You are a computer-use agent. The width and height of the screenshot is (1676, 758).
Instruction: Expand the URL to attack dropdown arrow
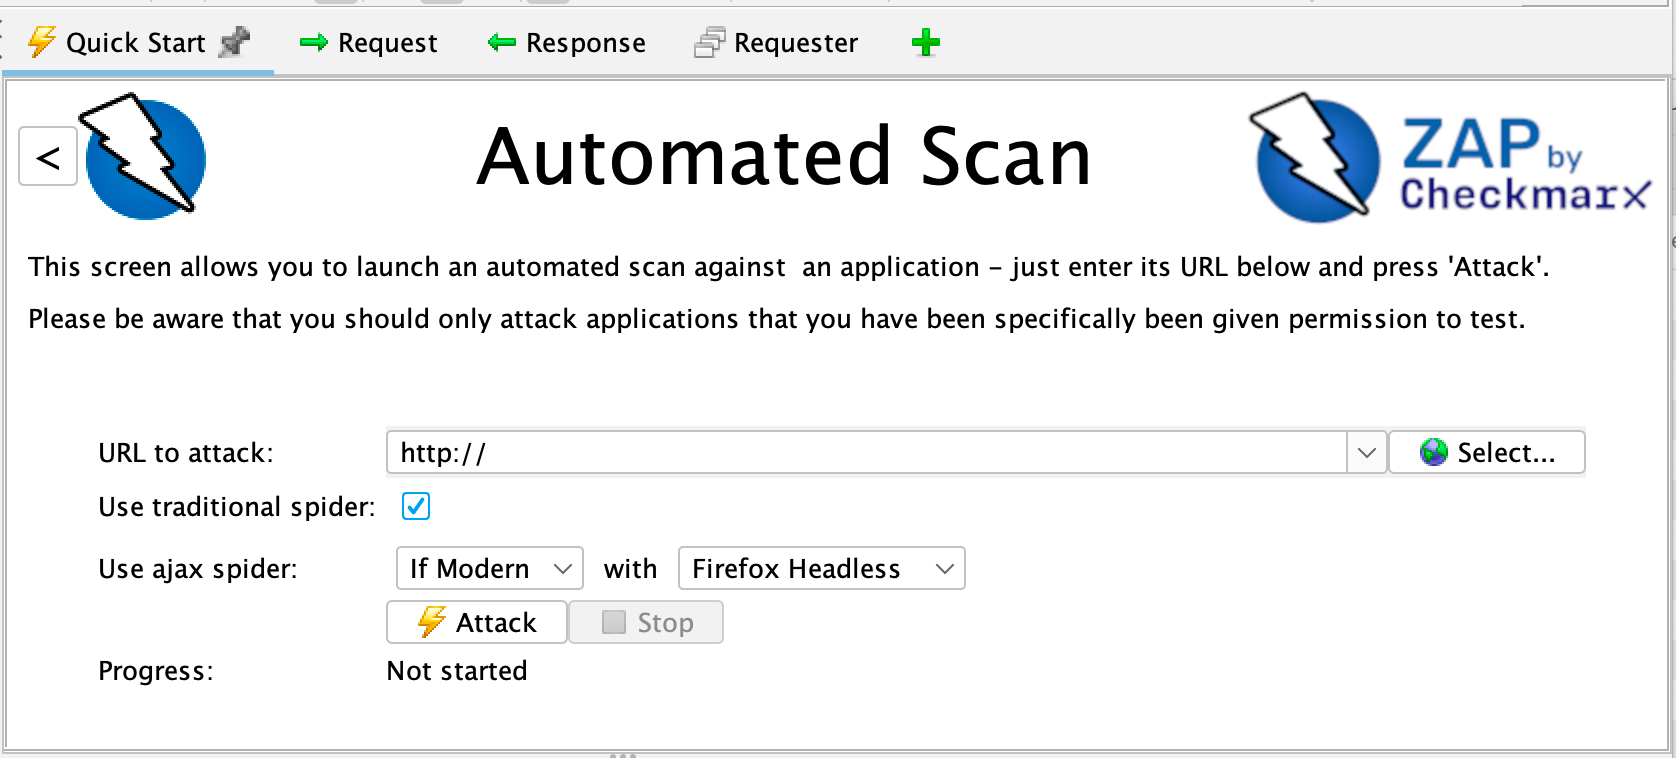[1366, 453]
